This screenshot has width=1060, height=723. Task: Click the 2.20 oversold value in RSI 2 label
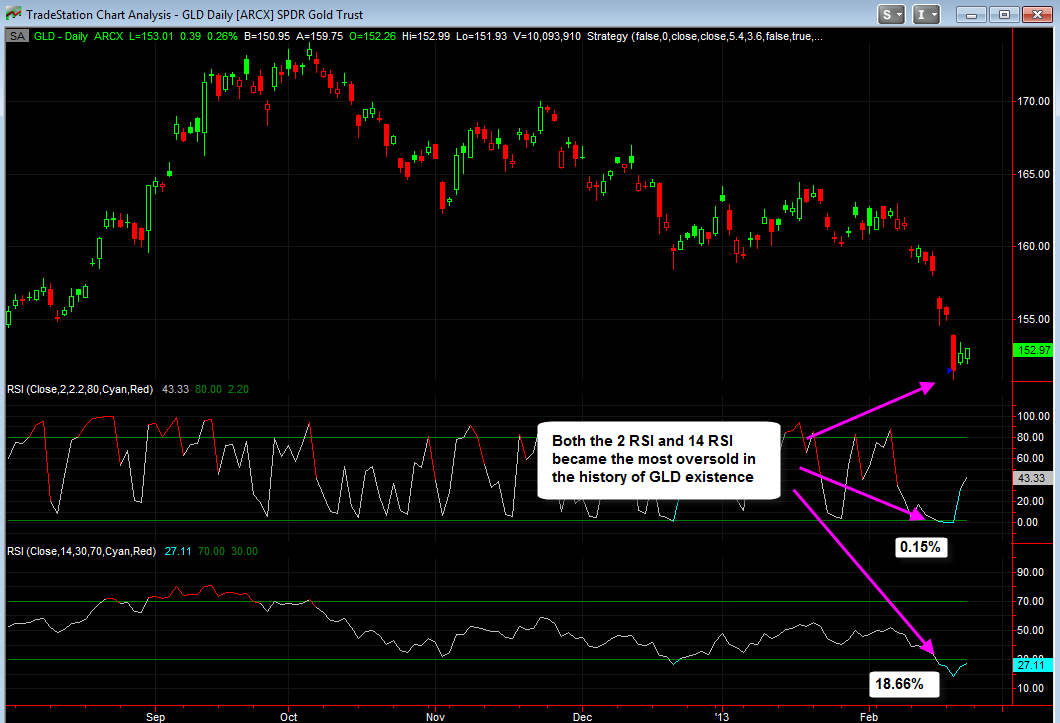[x=238, y=390]
